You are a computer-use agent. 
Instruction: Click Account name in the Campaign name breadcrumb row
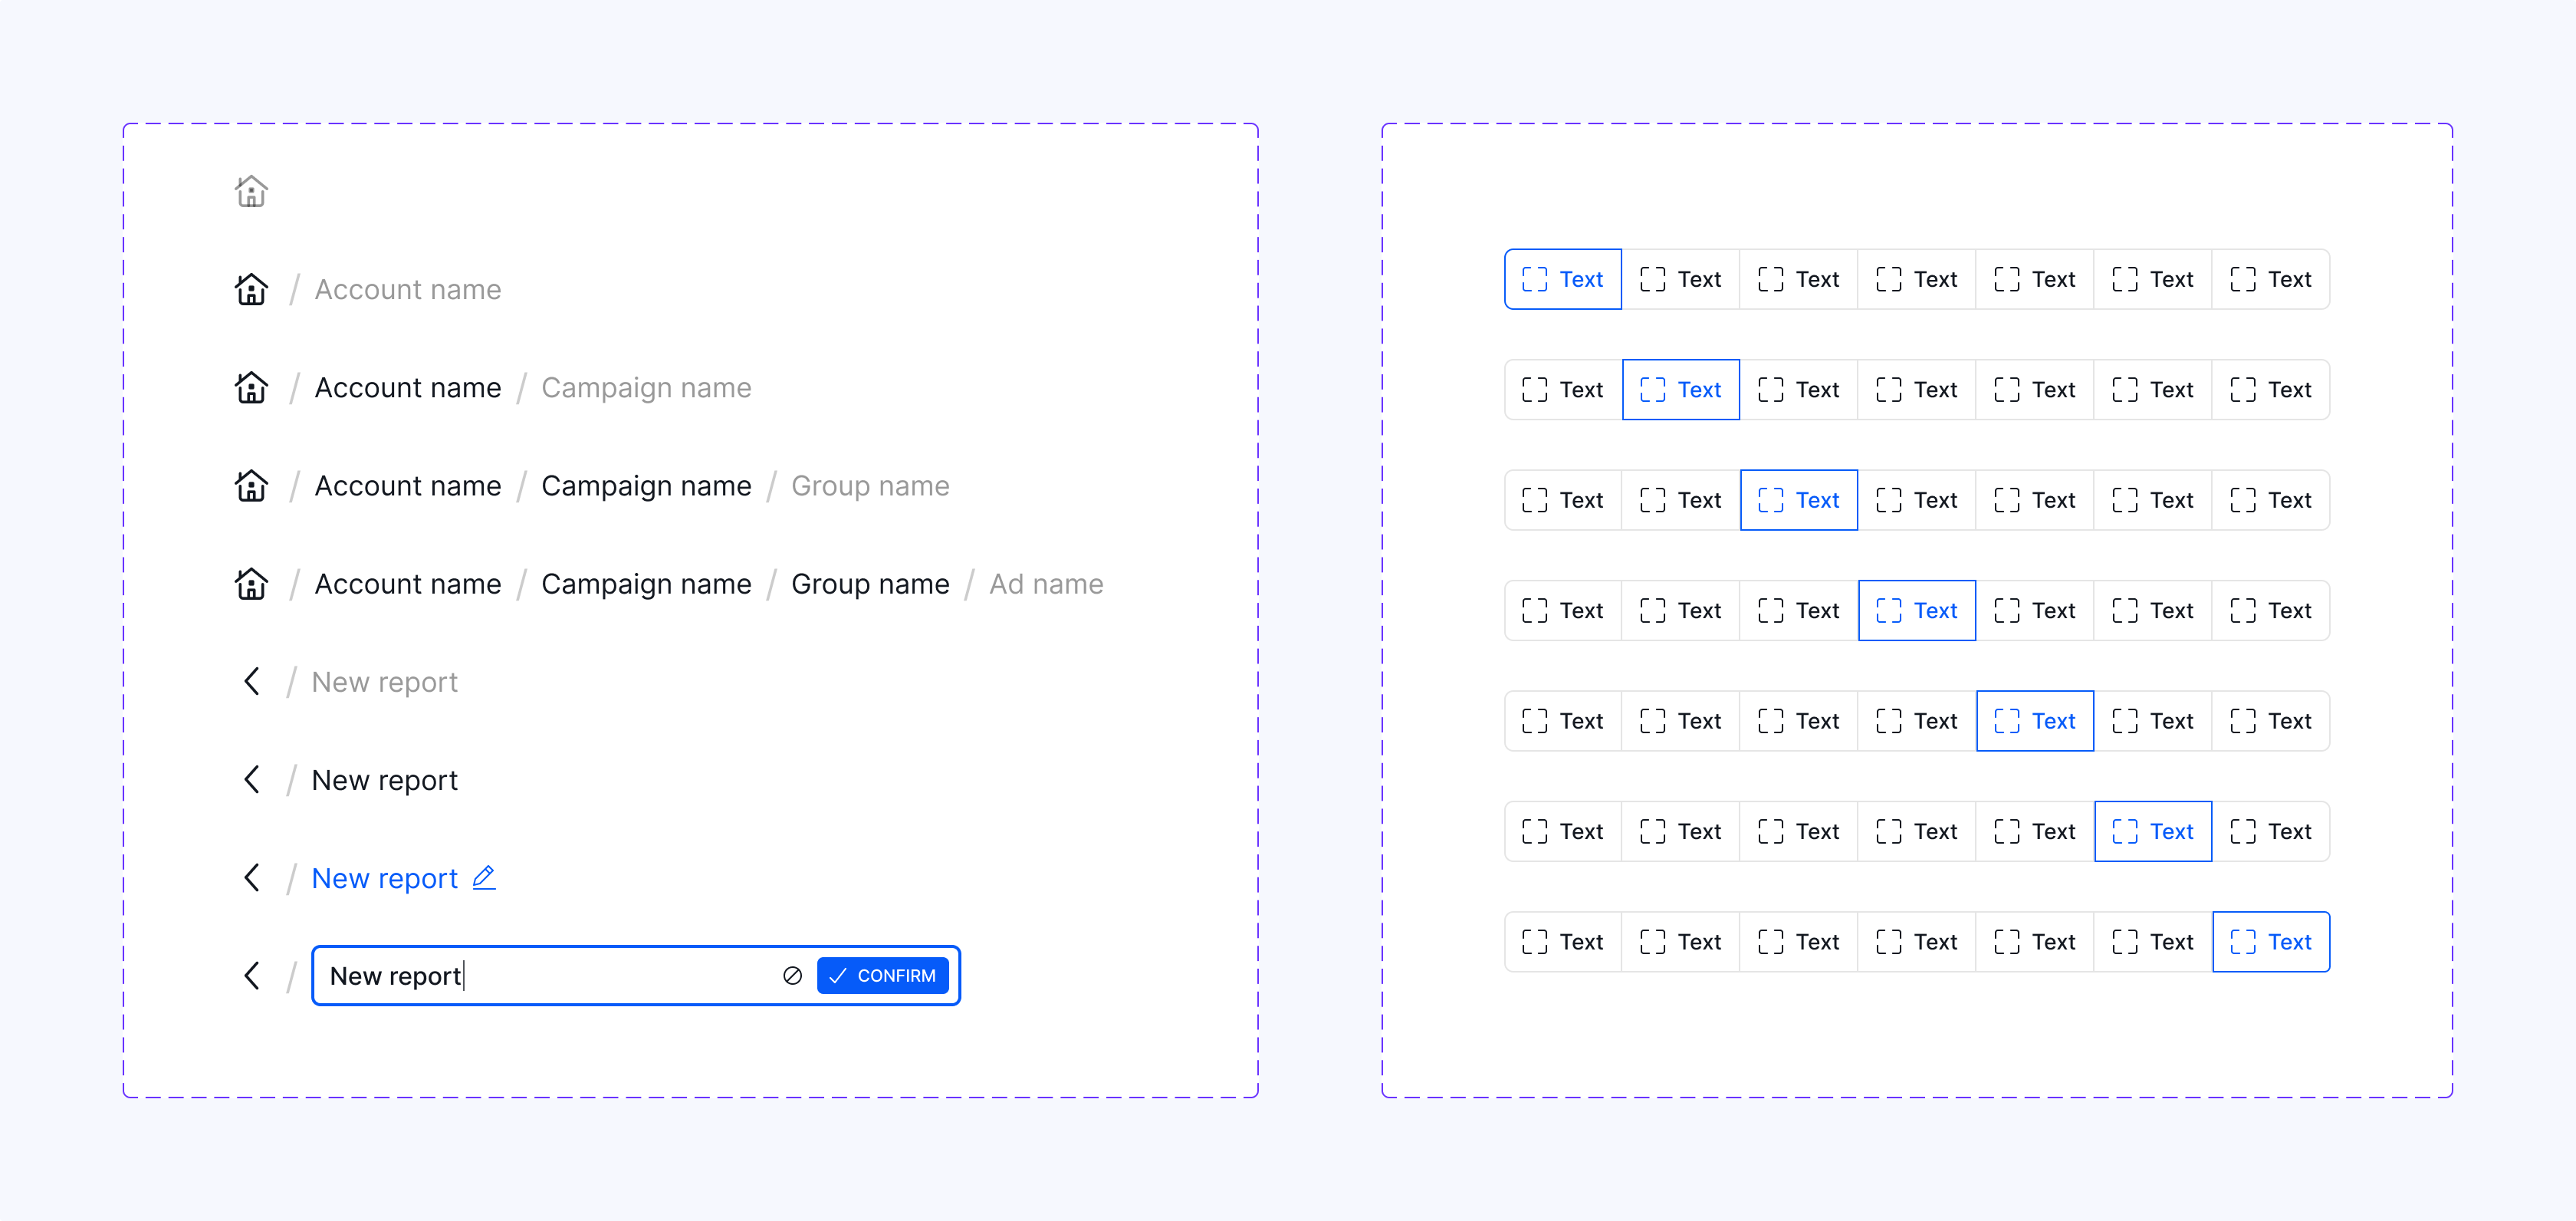tap(408, 388)
